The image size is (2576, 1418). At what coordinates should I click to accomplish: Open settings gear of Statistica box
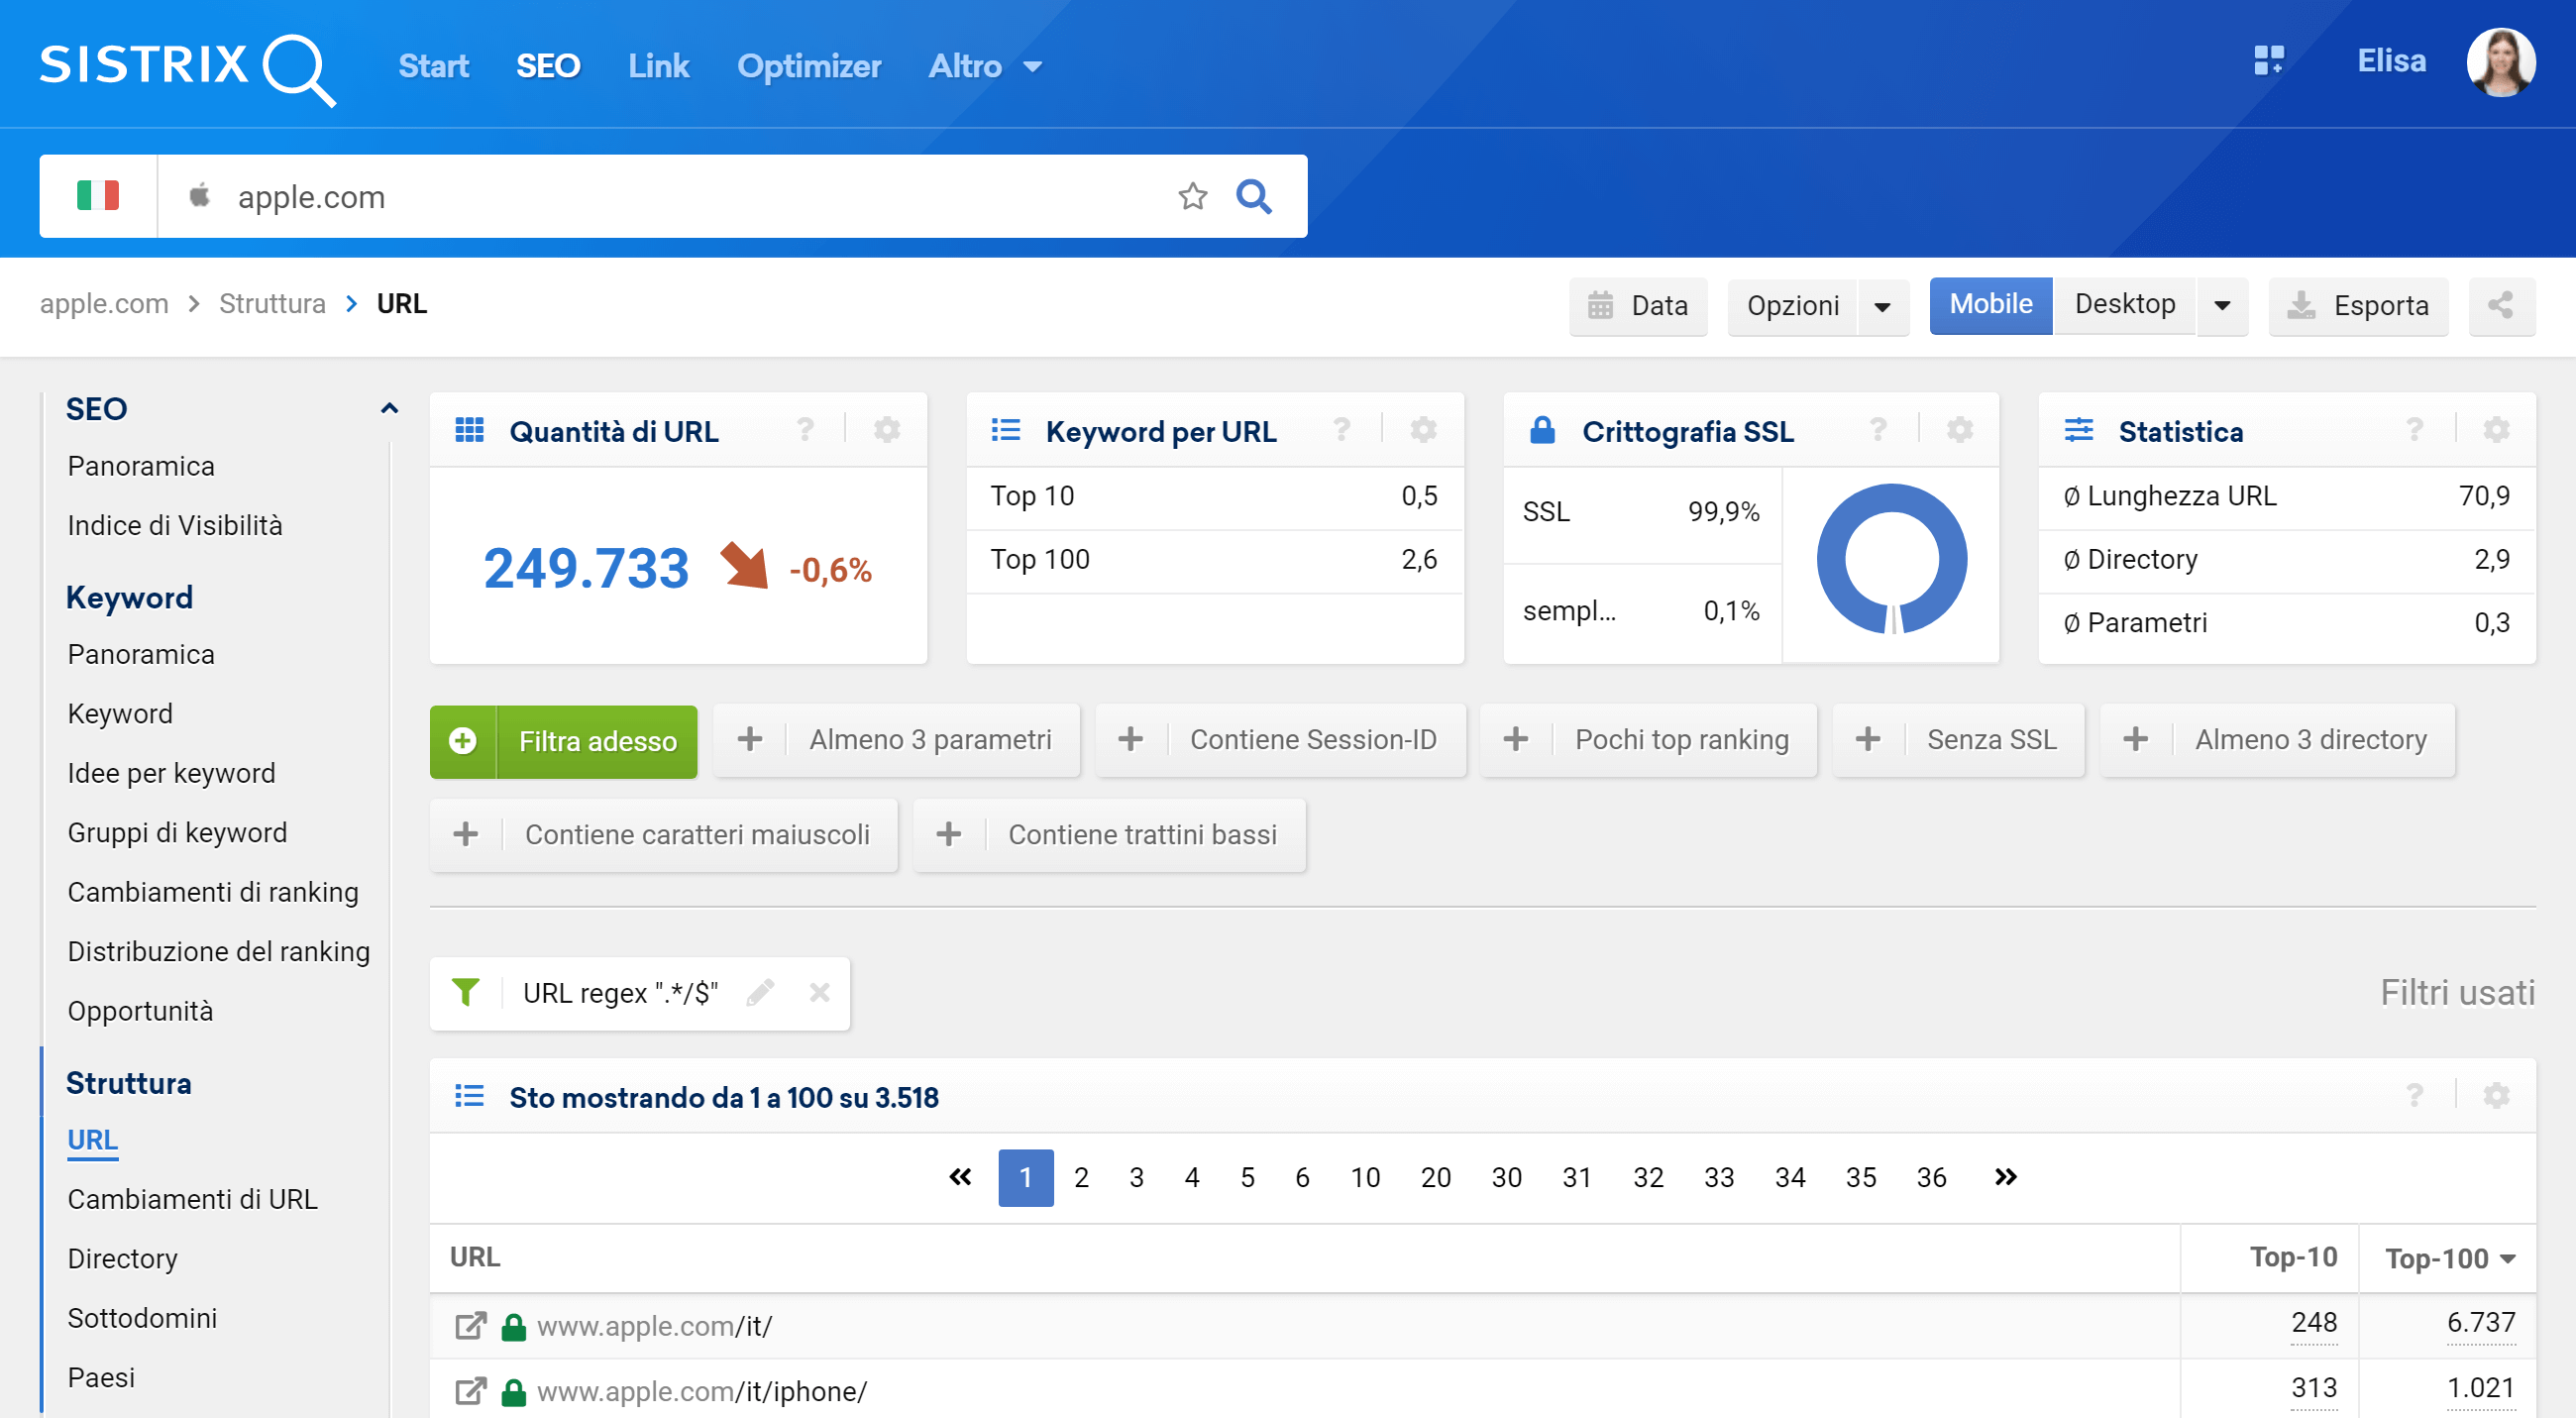(2496, 431)
